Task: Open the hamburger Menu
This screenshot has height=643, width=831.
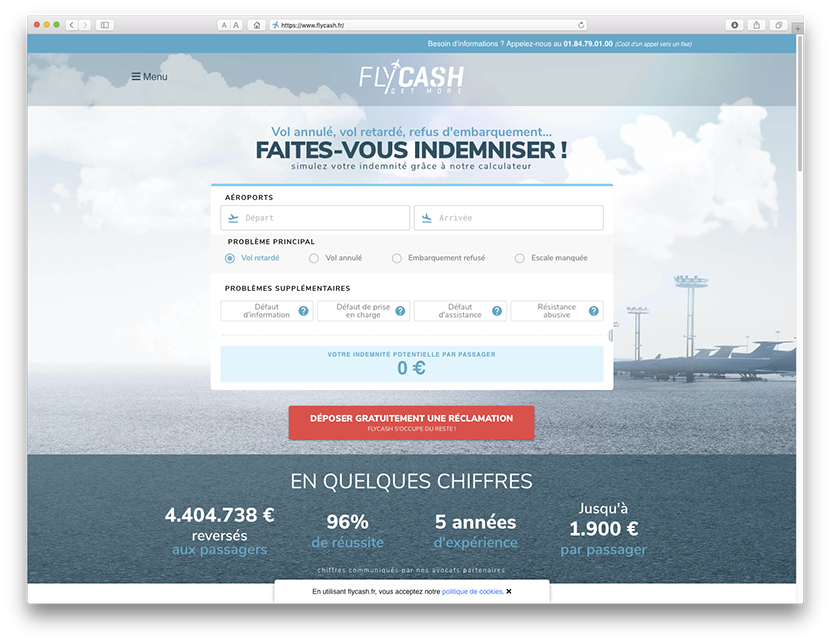Action: point(149,77)
